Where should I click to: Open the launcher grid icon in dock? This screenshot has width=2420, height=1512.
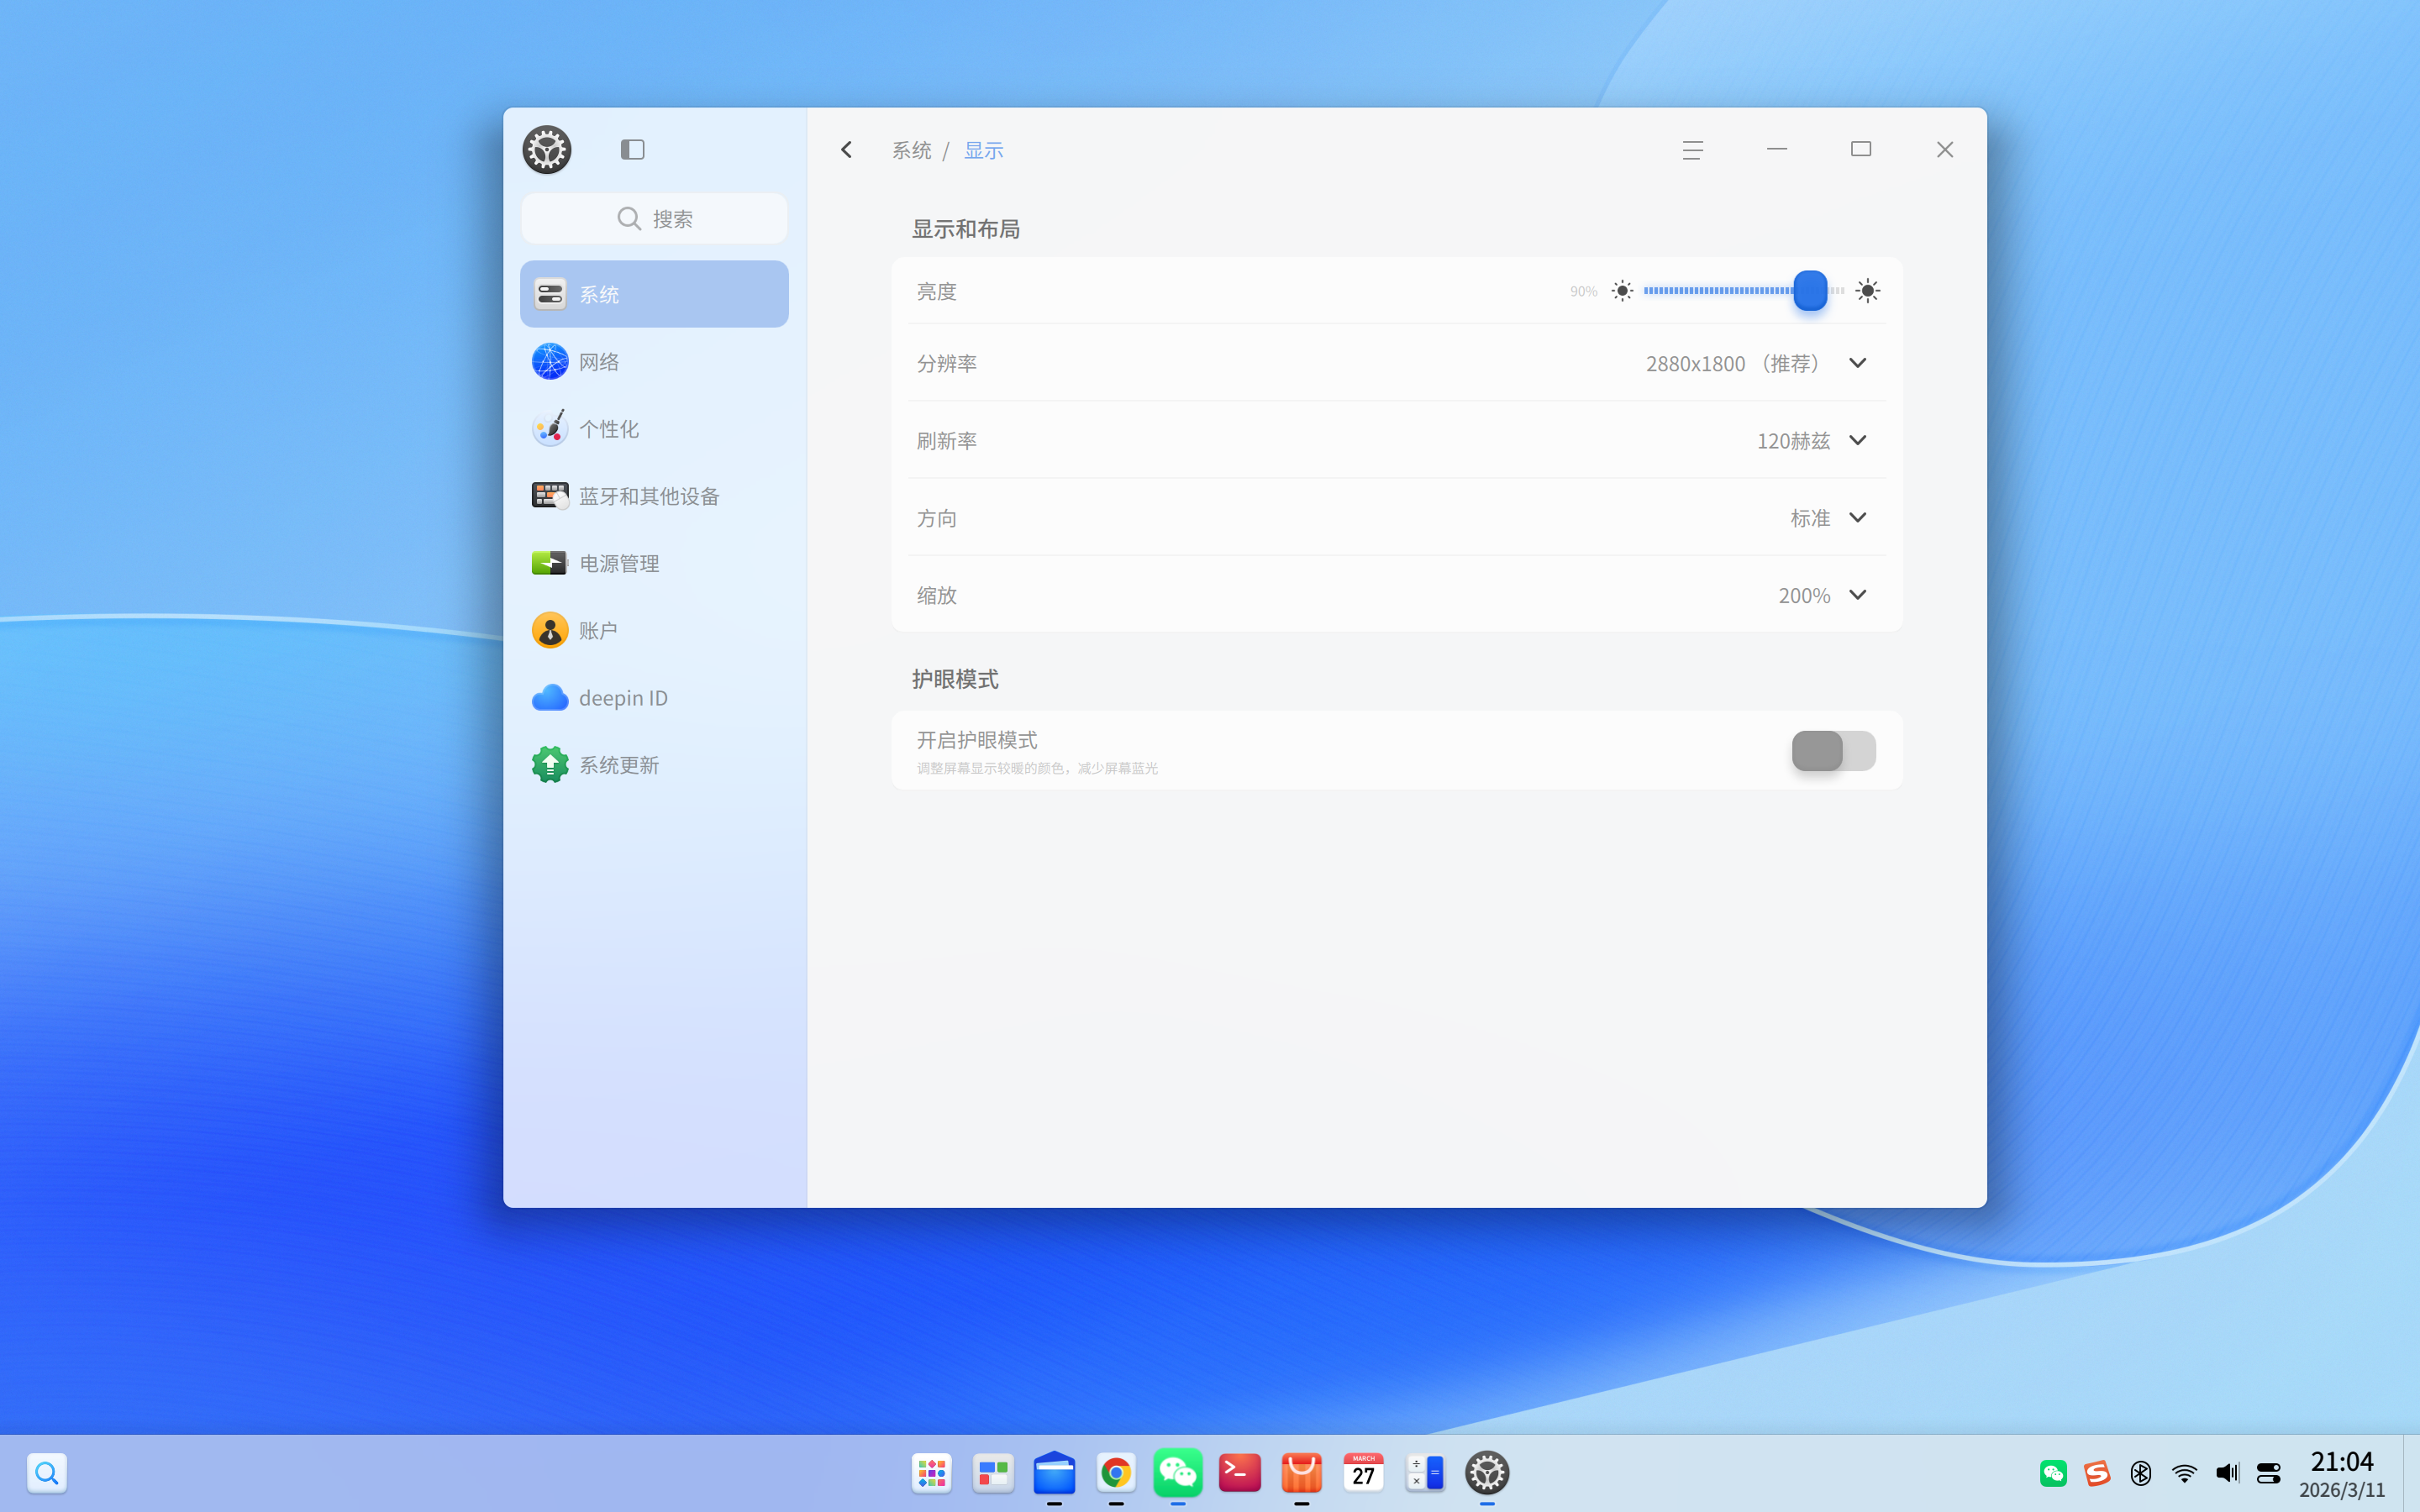(931, 1473)
